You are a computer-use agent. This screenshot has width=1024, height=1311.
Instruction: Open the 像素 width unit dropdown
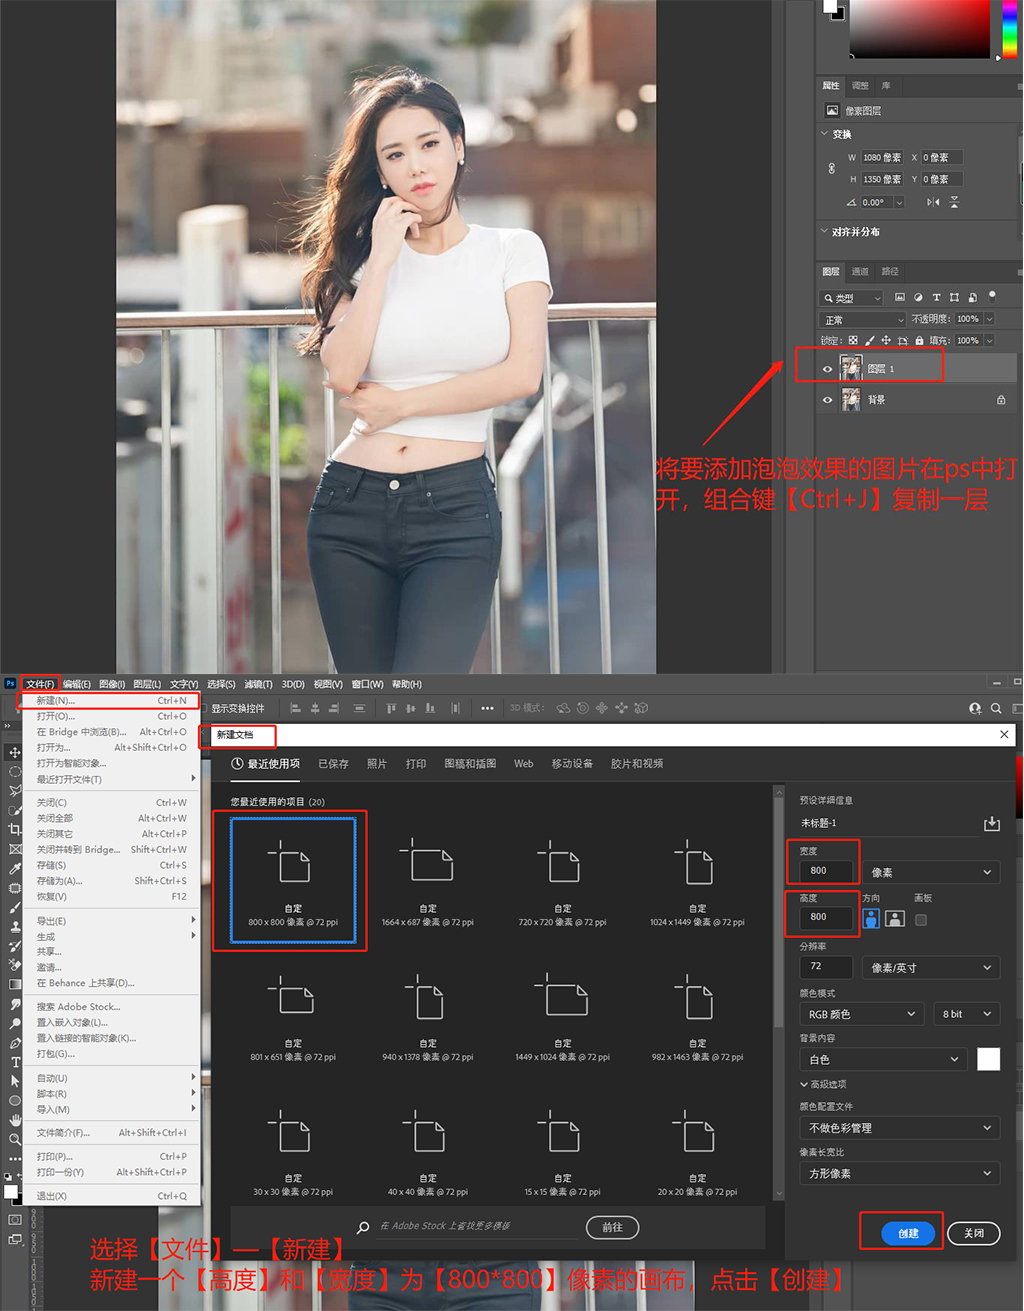tap(932, 872)
